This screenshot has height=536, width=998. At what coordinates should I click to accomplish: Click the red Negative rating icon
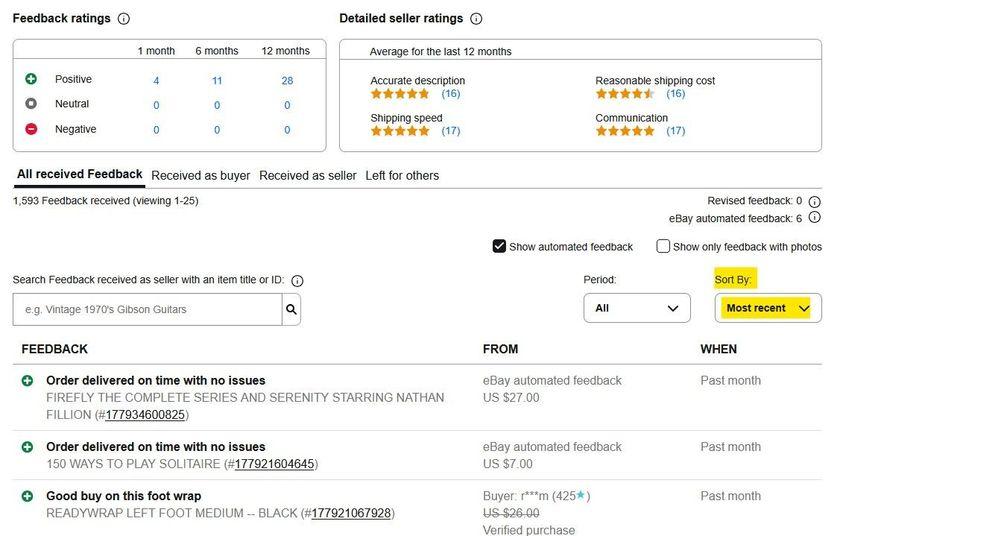tap(31, 129)
